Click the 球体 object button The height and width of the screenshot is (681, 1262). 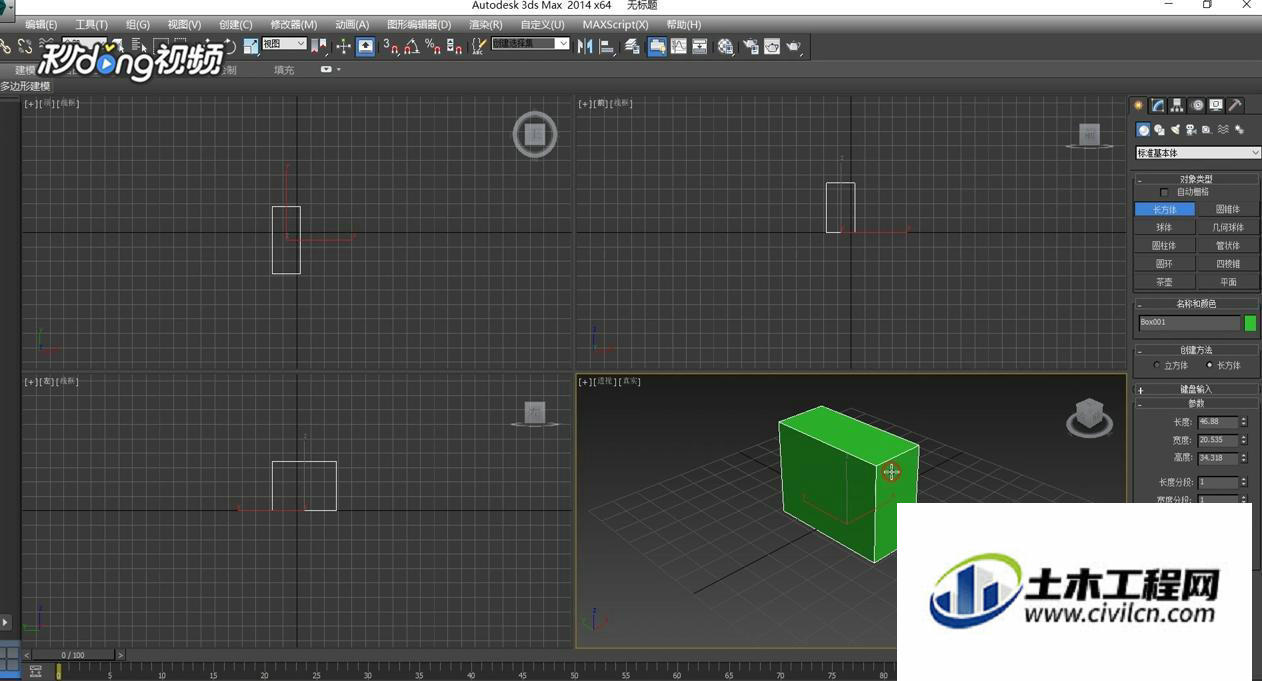(x=1165, y=227)
